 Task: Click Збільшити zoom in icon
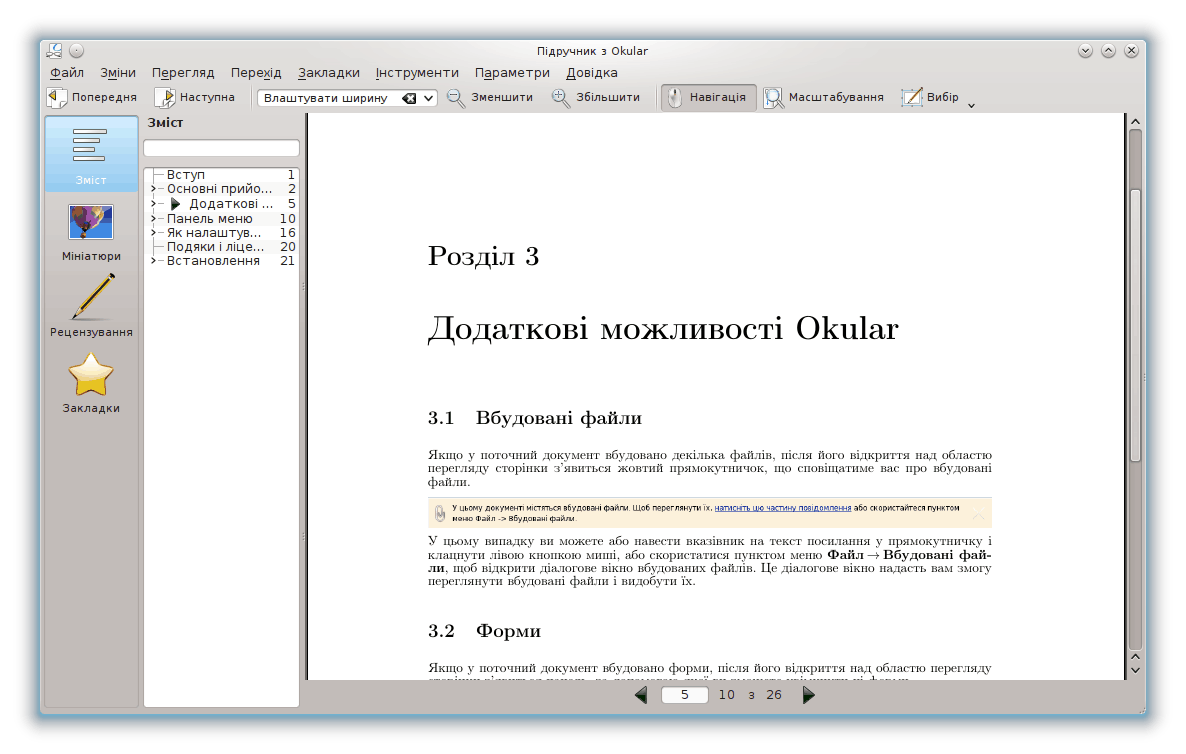tap(561, 98)
